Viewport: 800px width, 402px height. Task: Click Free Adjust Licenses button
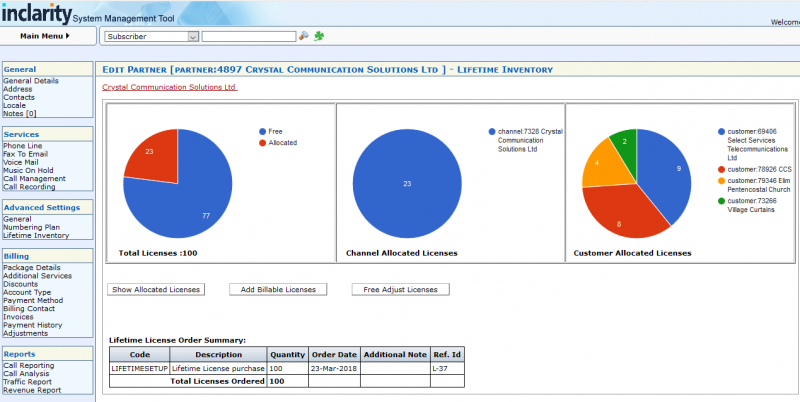pos(401,289)
